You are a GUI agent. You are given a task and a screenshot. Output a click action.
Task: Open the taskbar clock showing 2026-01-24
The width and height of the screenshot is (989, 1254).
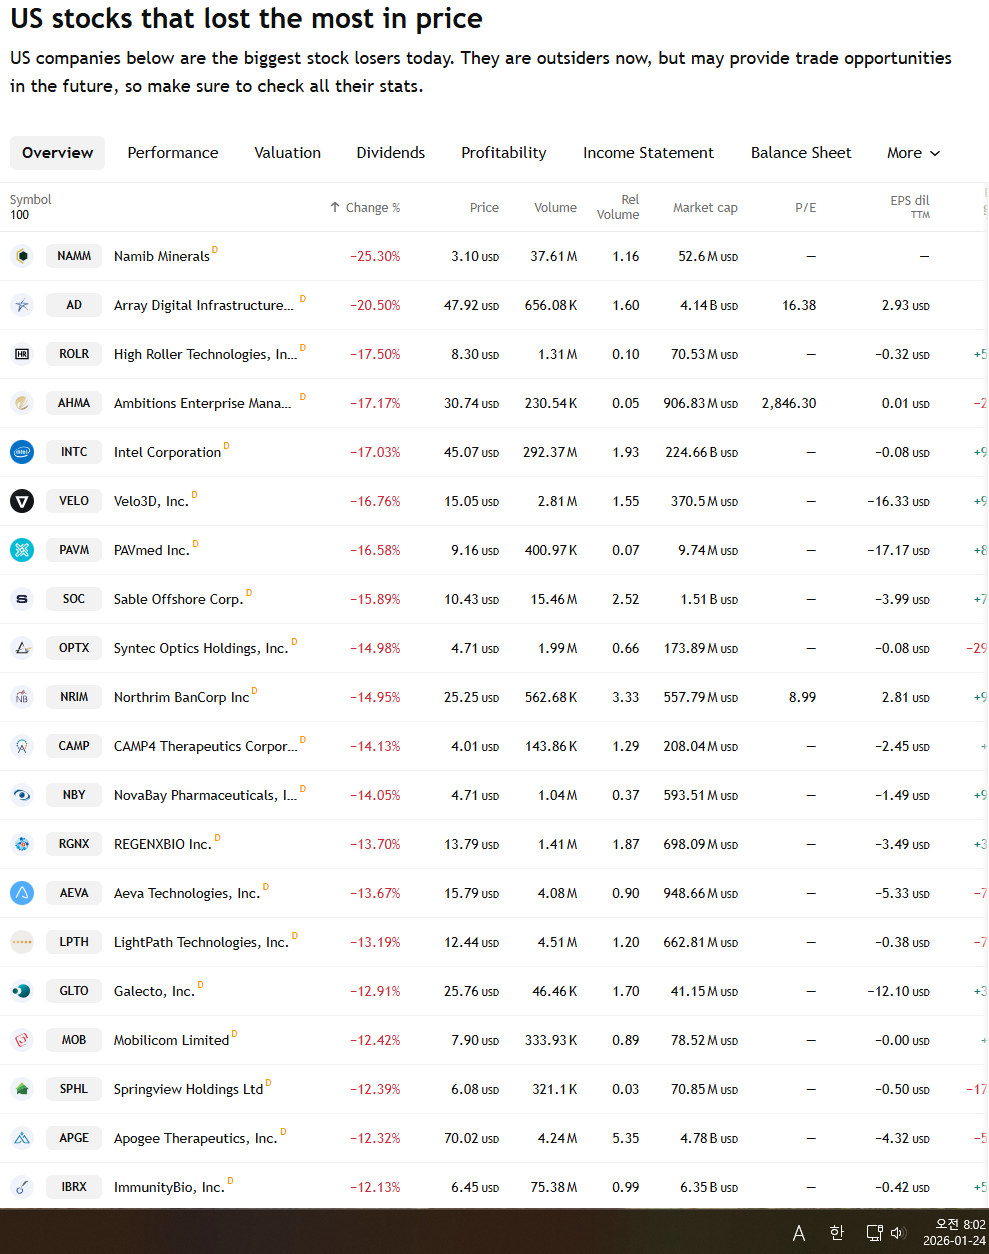954,1232
